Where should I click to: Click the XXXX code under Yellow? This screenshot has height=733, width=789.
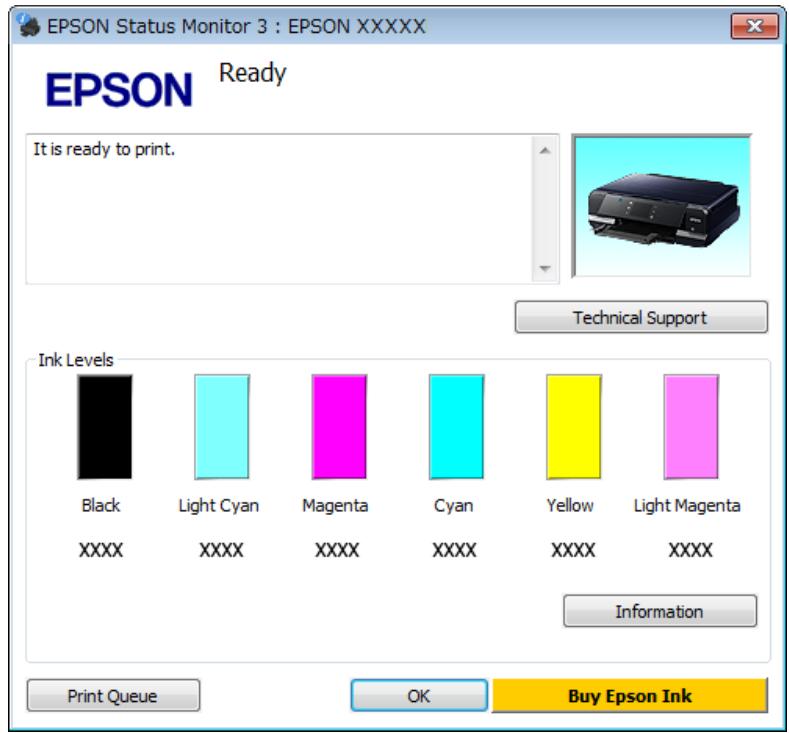tap(573, 550)
